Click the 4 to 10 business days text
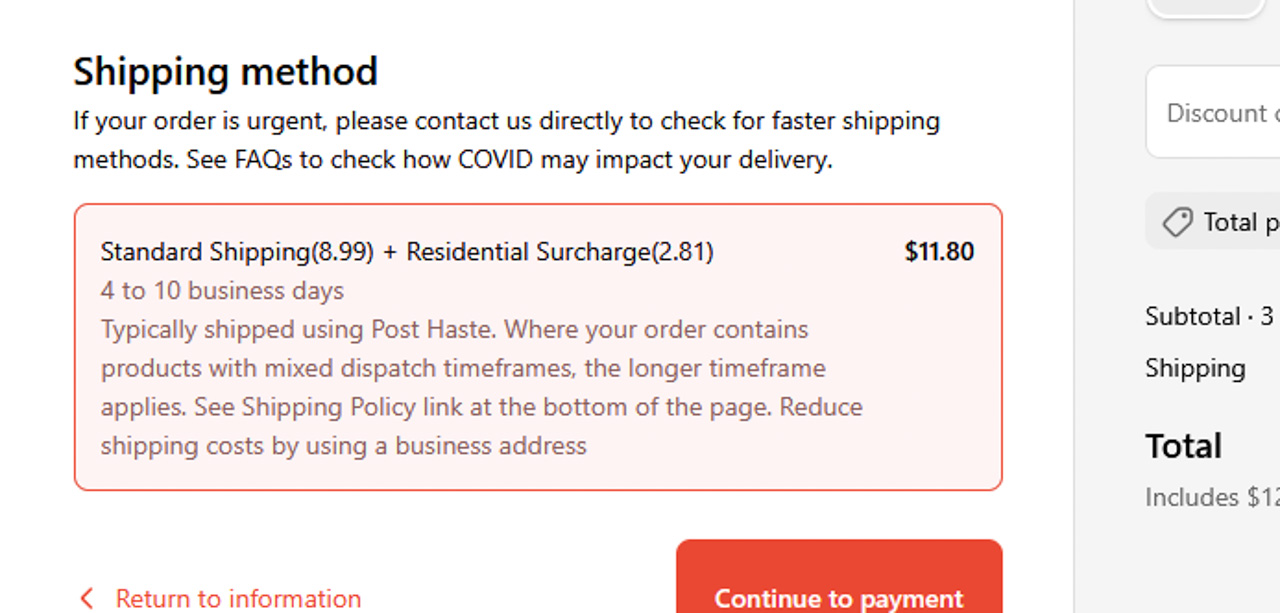 222,291
